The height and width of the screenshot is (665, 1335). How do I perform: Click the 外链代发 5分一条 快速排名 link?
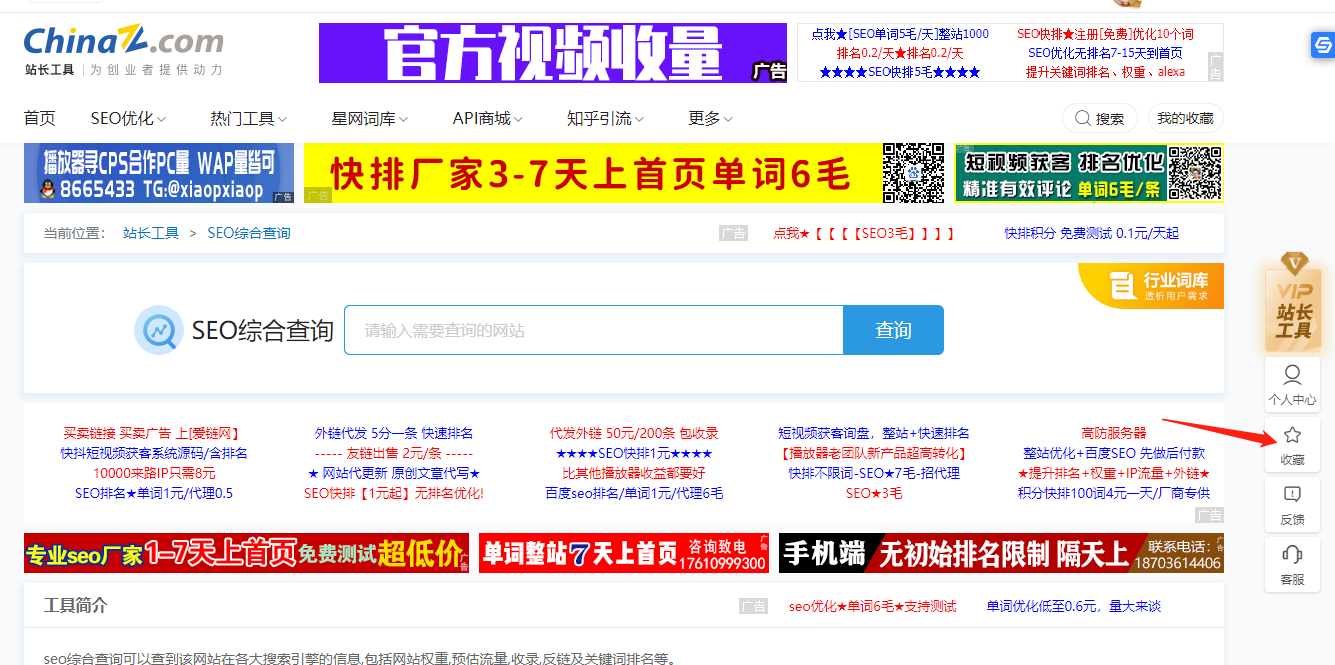pyautogui.click(x=394, y=433)
